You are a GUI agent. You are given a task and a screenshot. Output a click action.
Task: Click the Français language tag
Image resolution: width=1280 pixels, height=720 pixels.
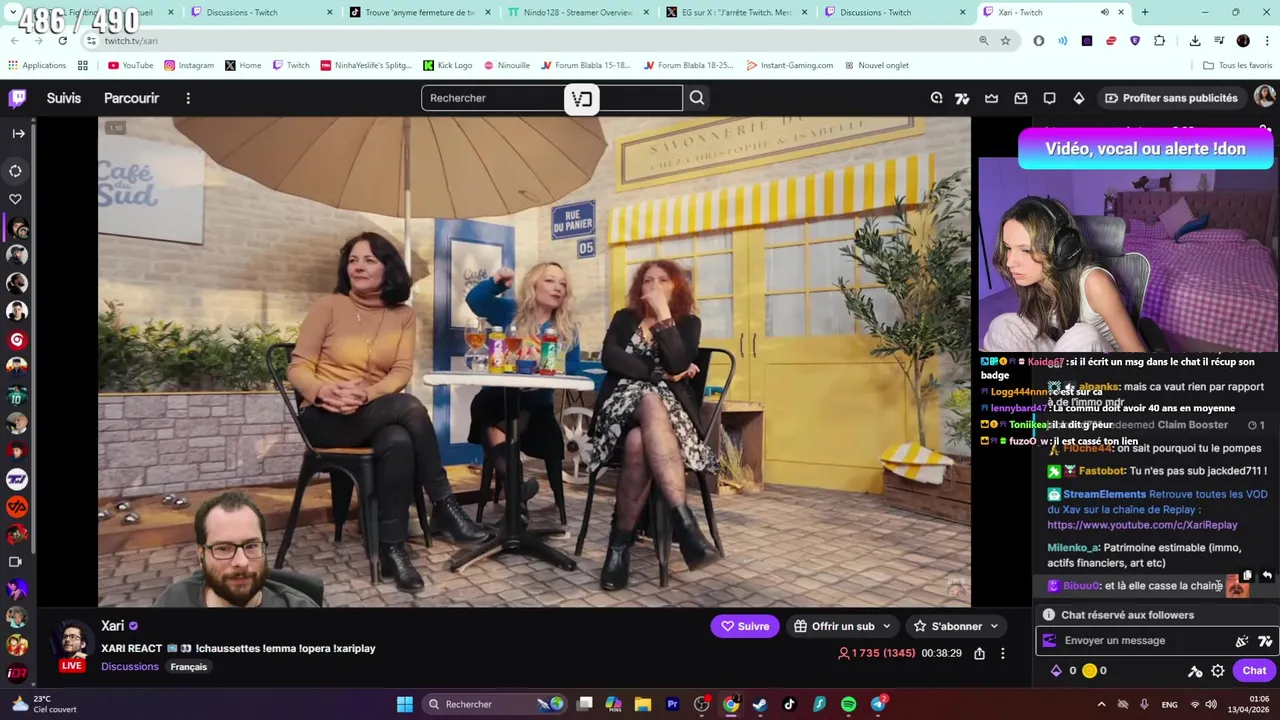click(x=188, y=667)
